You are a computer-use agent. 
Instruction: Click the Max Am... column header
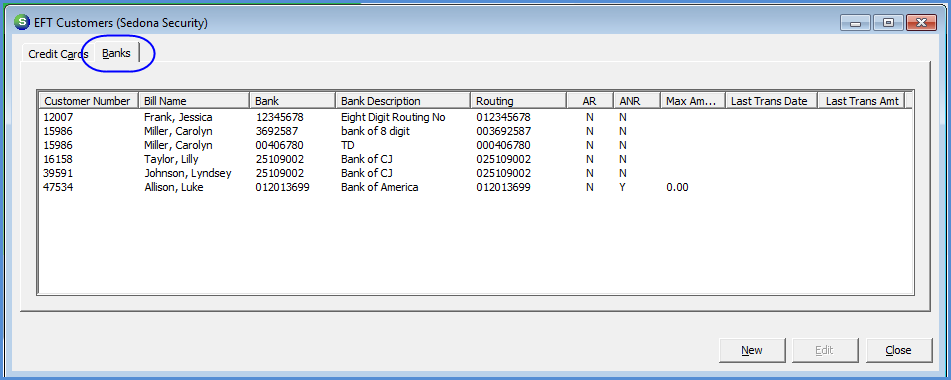(x=693, y=101)
